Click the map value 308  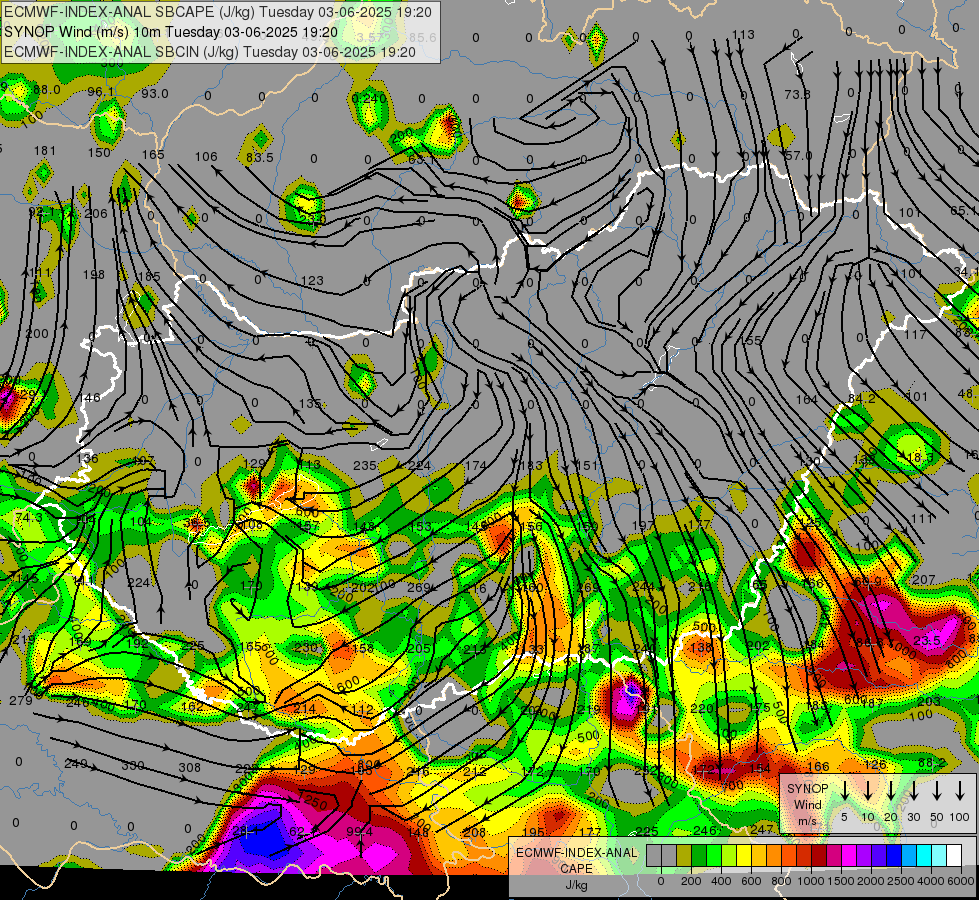pos(190,768)
